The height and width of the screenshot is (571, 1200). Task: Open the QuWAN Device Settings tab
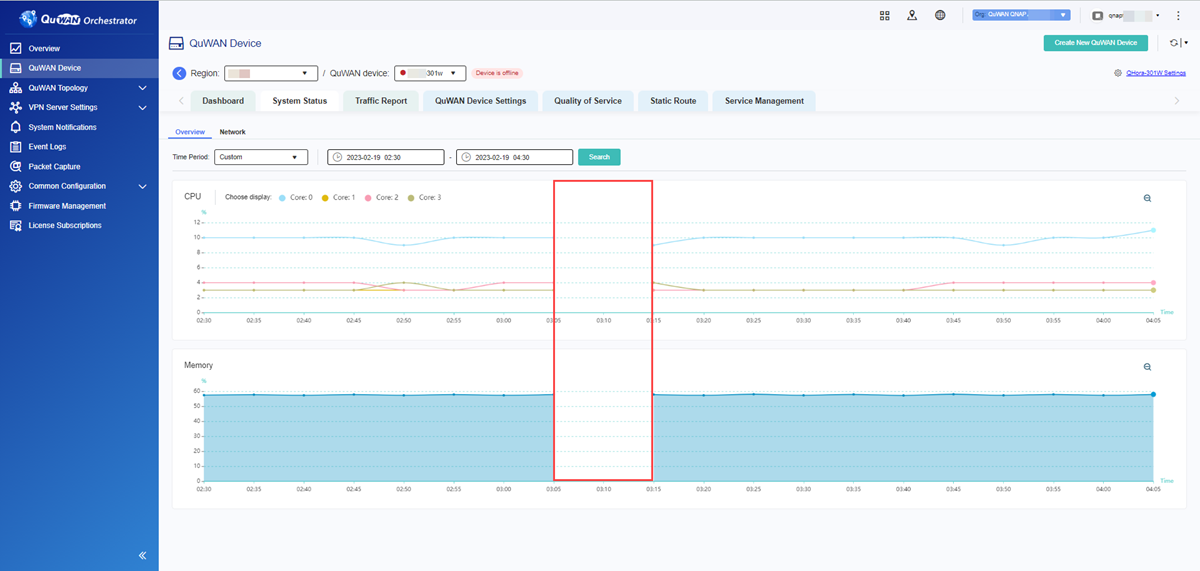(481, 101)
